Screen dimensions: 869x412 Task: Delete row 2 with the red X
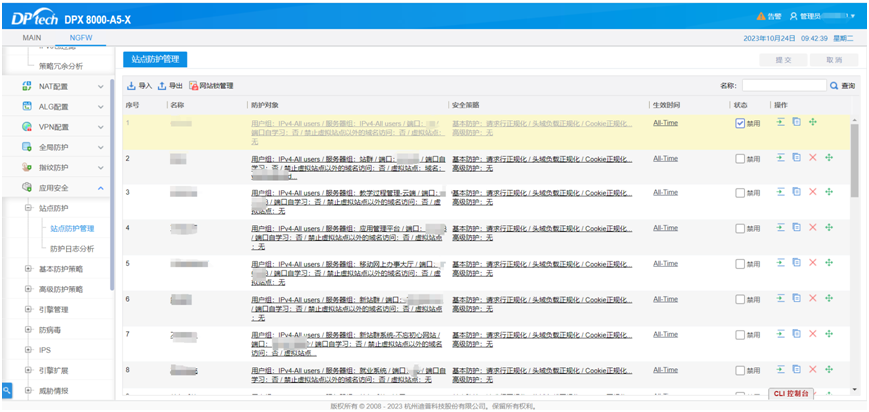(x=813, y=157)
